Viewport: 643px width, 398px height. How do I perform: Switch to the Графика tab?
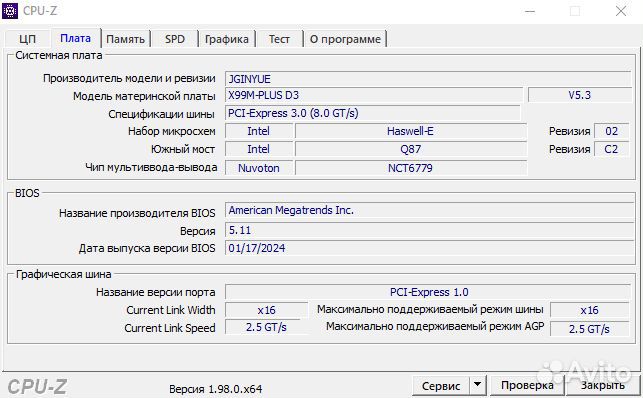click(x=227, y=39)
